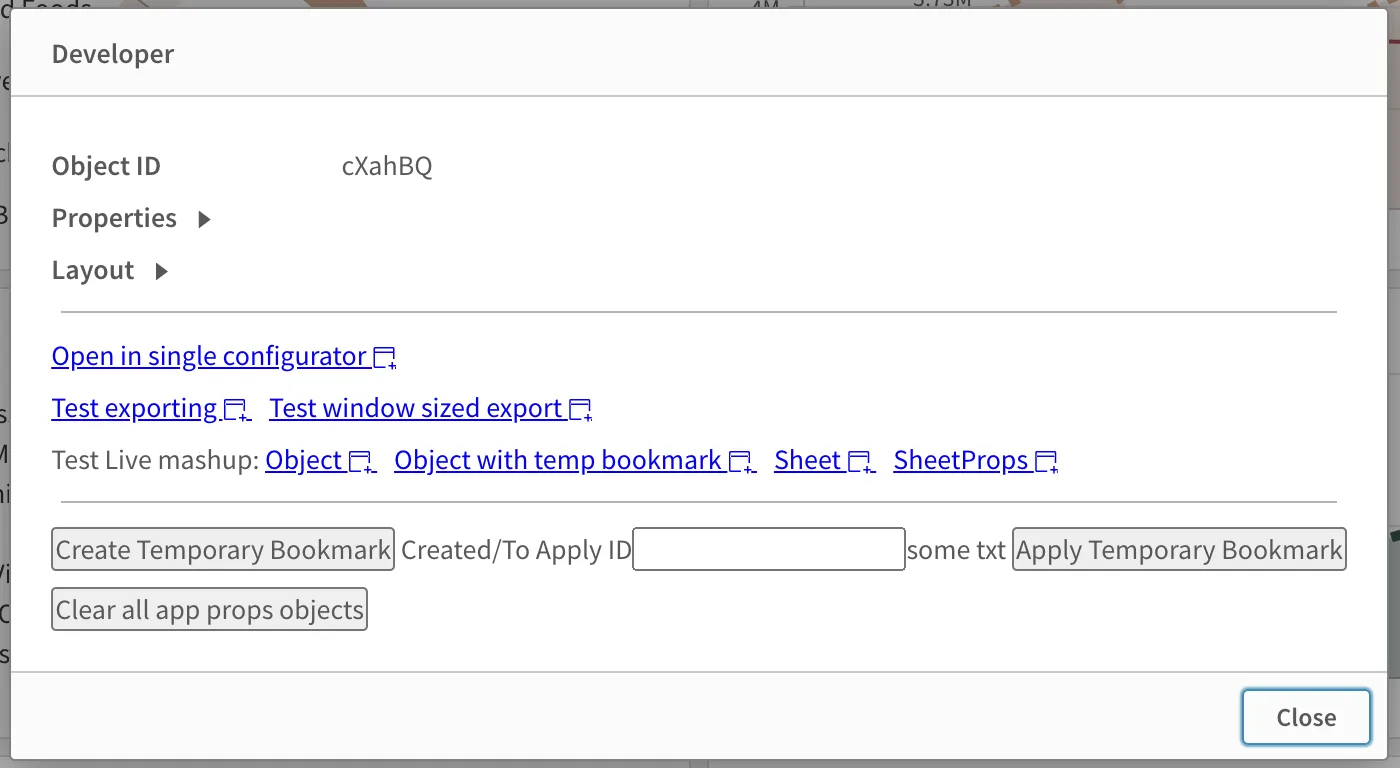1400x768 pixels.
Task: Click the new-window icon beside the Sheet link
Action: coord(860,462)
